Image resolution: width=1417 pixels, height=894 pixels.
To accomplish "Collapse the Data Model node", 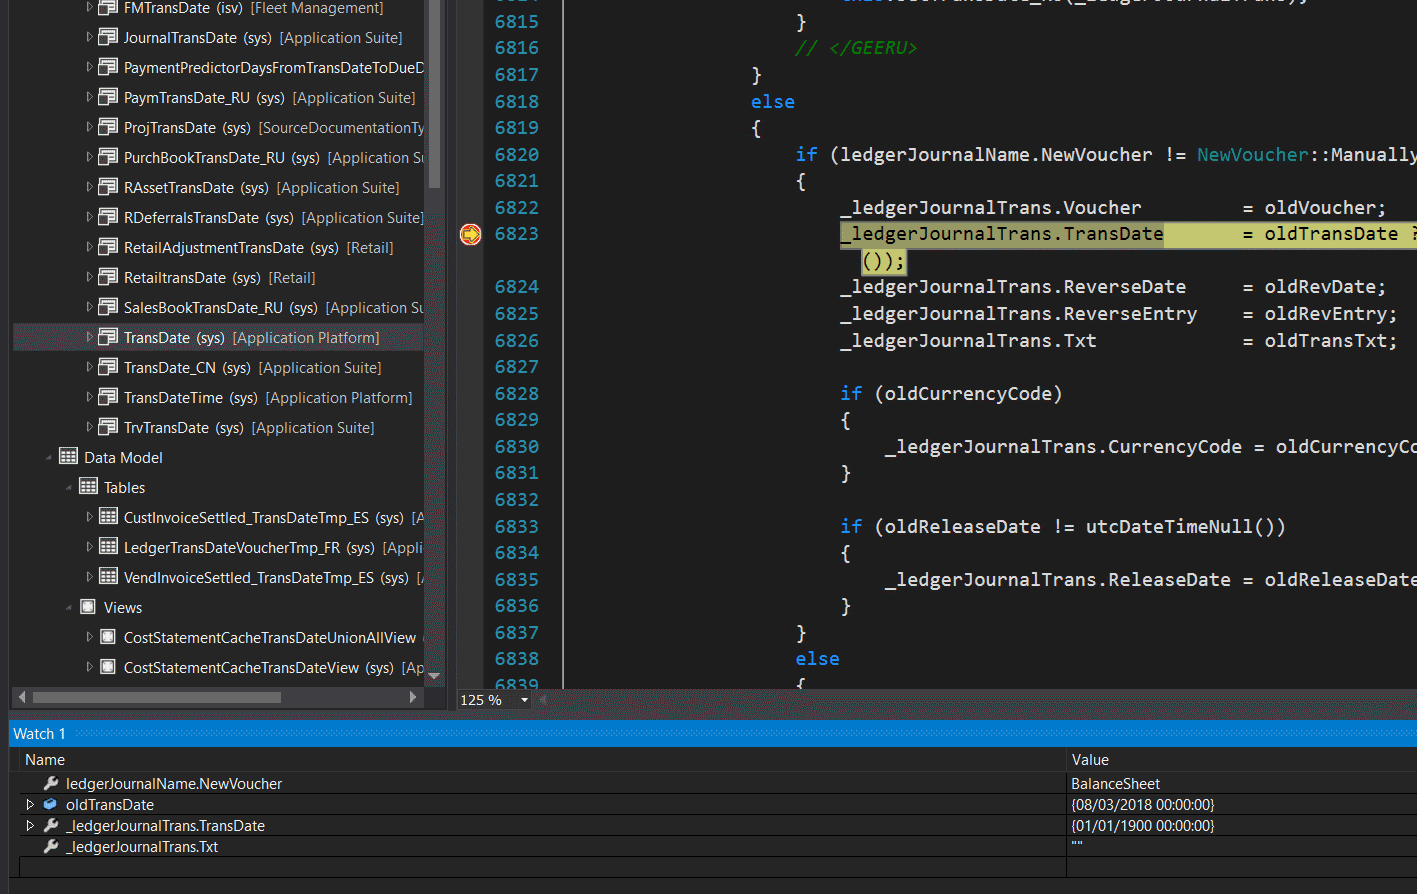I will coord(49,458).
